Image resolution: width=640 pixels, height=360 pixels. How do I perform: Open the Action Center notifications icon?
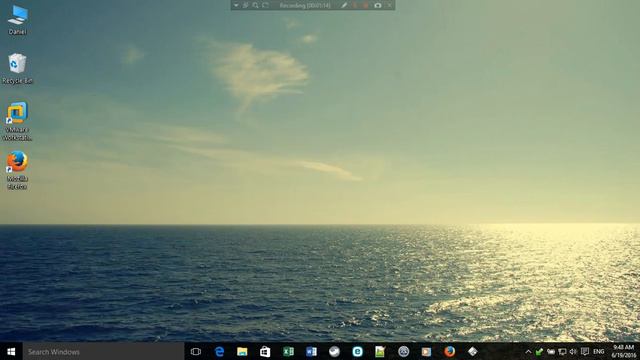(x=585, y=351)
